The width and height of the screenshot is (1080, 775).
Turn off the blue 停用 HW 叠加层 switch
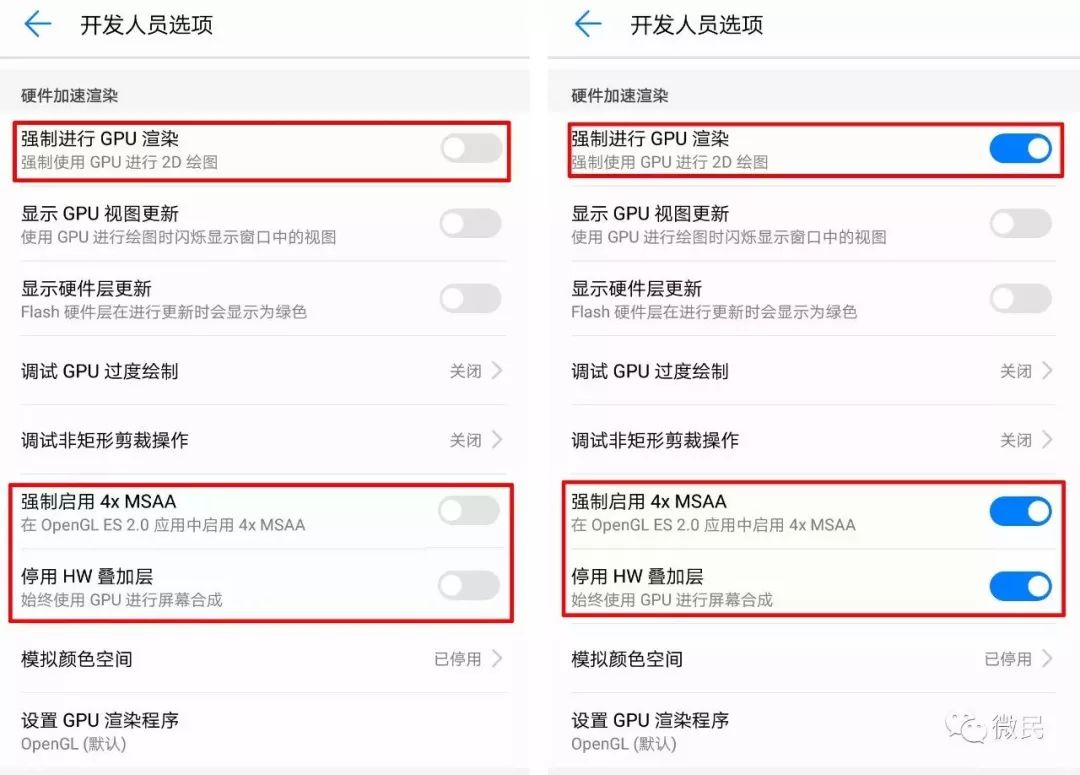click(1021, 586)
